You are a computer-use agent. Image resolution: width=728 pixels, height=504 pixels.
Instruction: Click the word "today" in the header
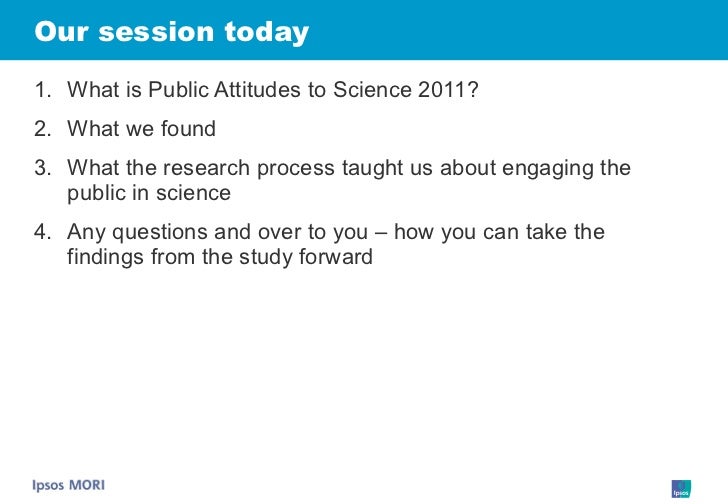point(266,33)
